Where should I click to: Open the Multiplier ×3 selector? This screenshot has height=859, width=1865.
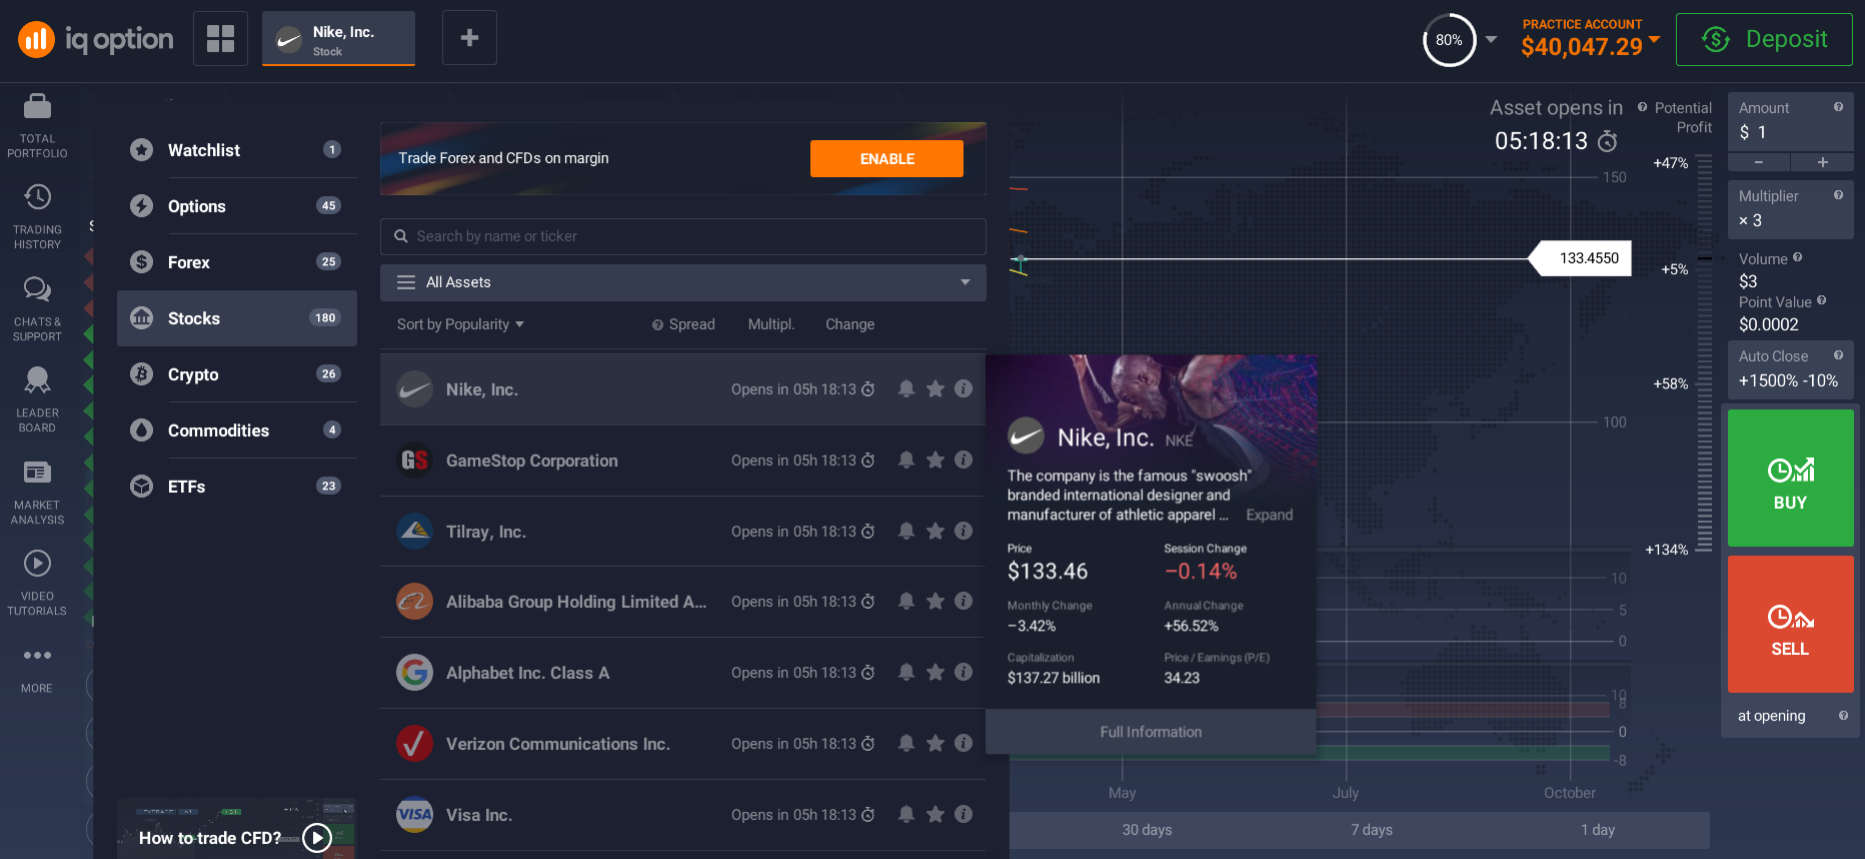click(x=1790, y=209)
